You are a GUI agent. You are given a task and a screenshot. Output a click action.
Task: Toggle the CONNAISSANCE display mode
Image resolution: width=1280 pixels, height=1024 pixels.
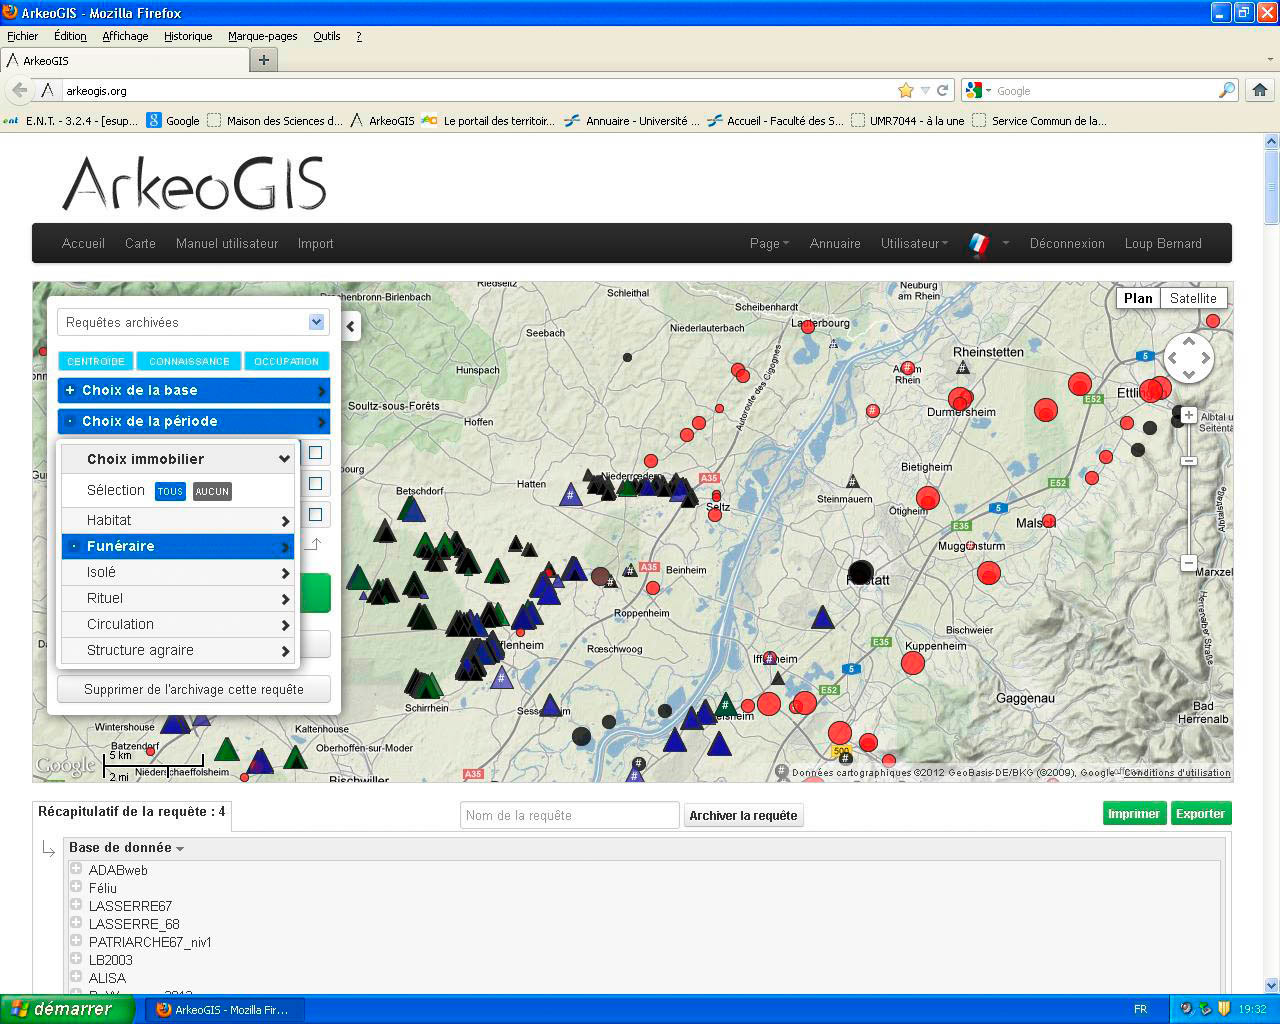coord(189,361)
